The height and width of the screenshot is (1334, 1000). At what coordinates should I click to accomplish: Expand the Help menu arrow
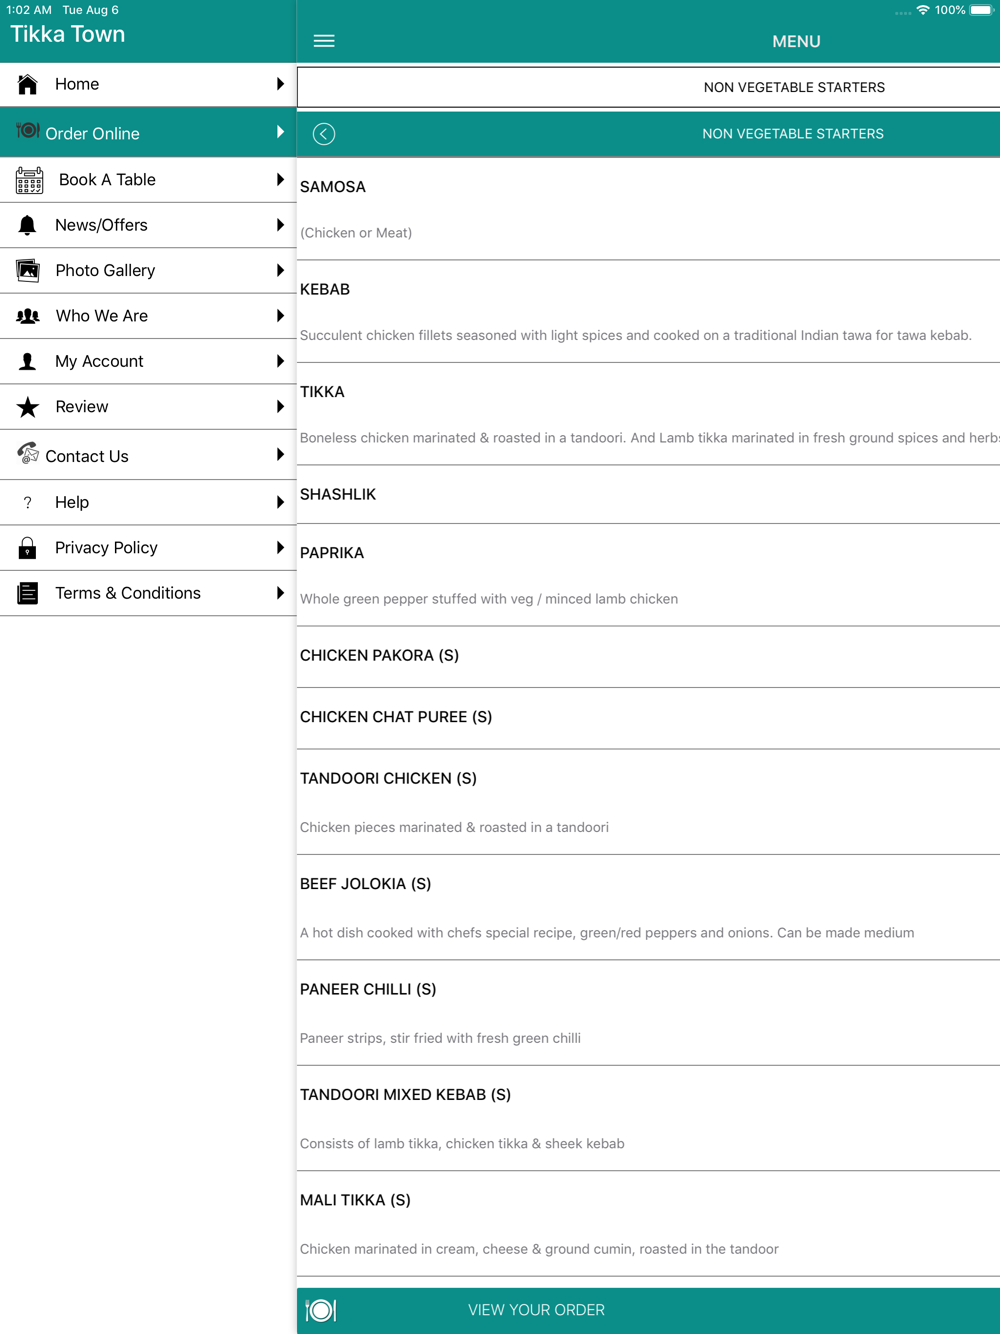280,502
